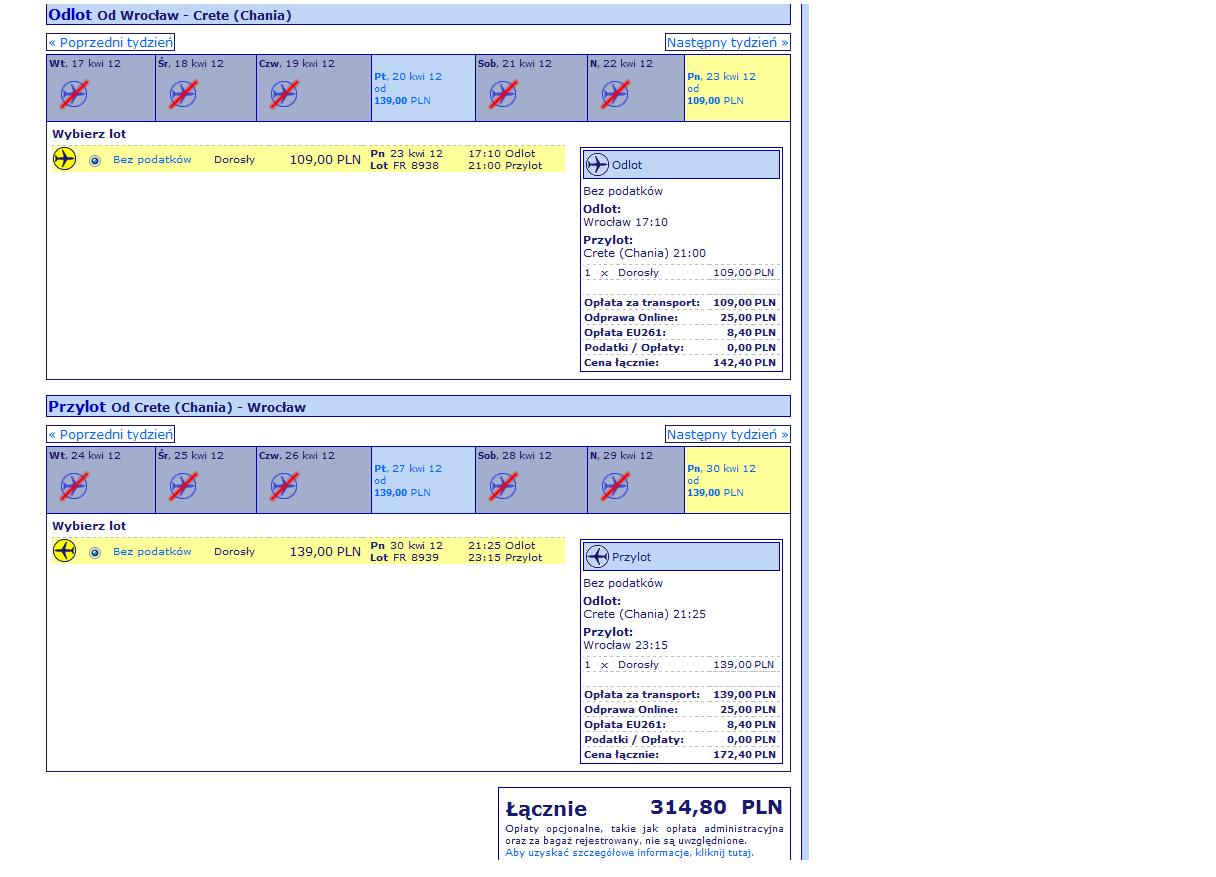Click 'Wrocław 17:10' departure text
The height and width of the screenshot is (877, 1216).
[626, 222]
